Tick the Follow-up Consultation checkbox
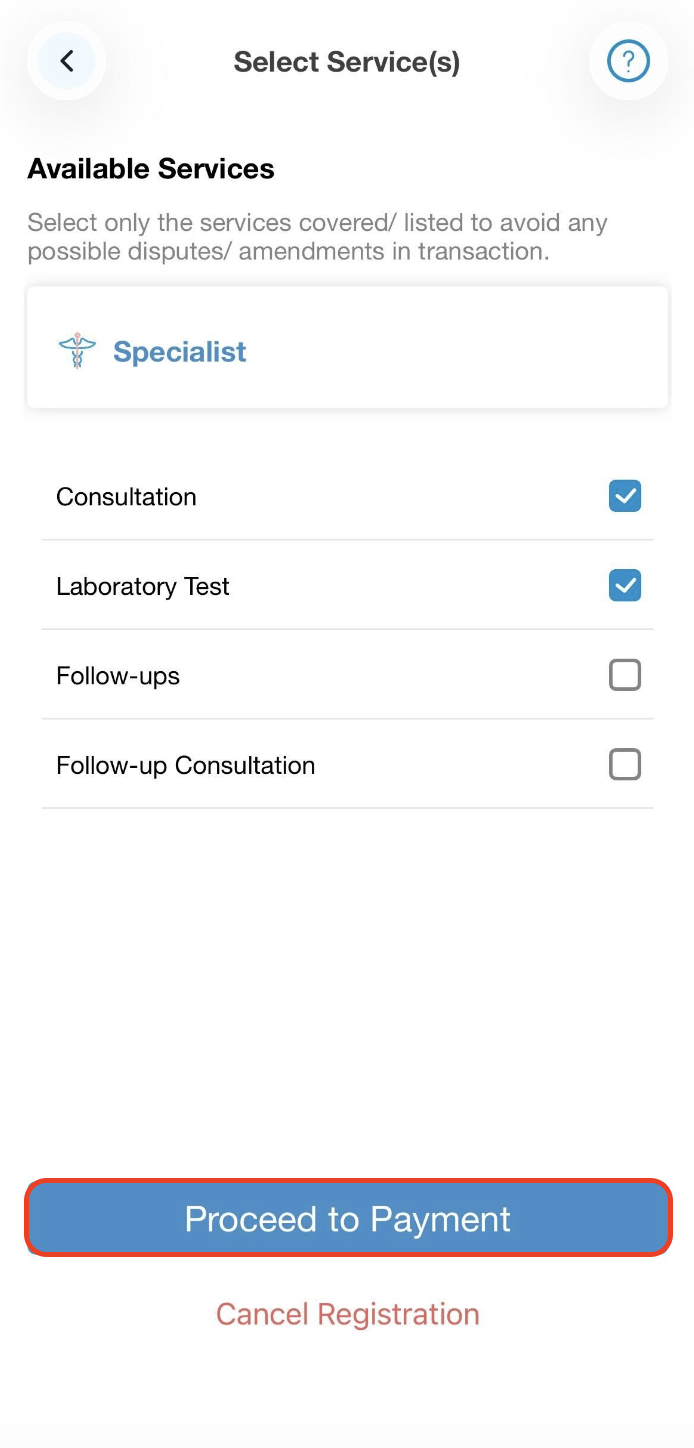694x1448 pixels. click(x=625, y=765)
